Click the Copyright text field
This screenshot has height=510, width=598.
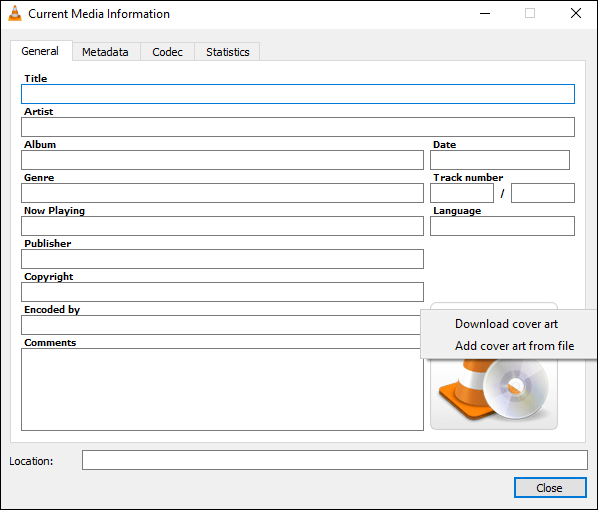pyautogui.click(x=222, y=292)
